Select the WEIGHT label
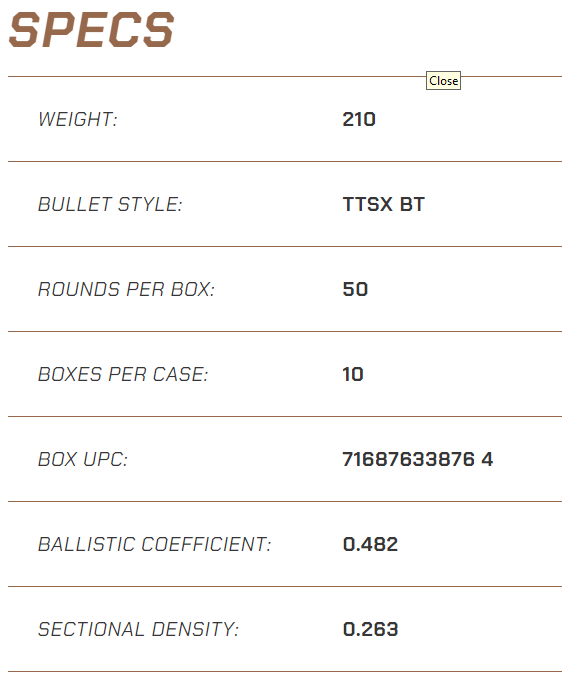Viewport: 562px width, 683px height. [x=78, y=119]
